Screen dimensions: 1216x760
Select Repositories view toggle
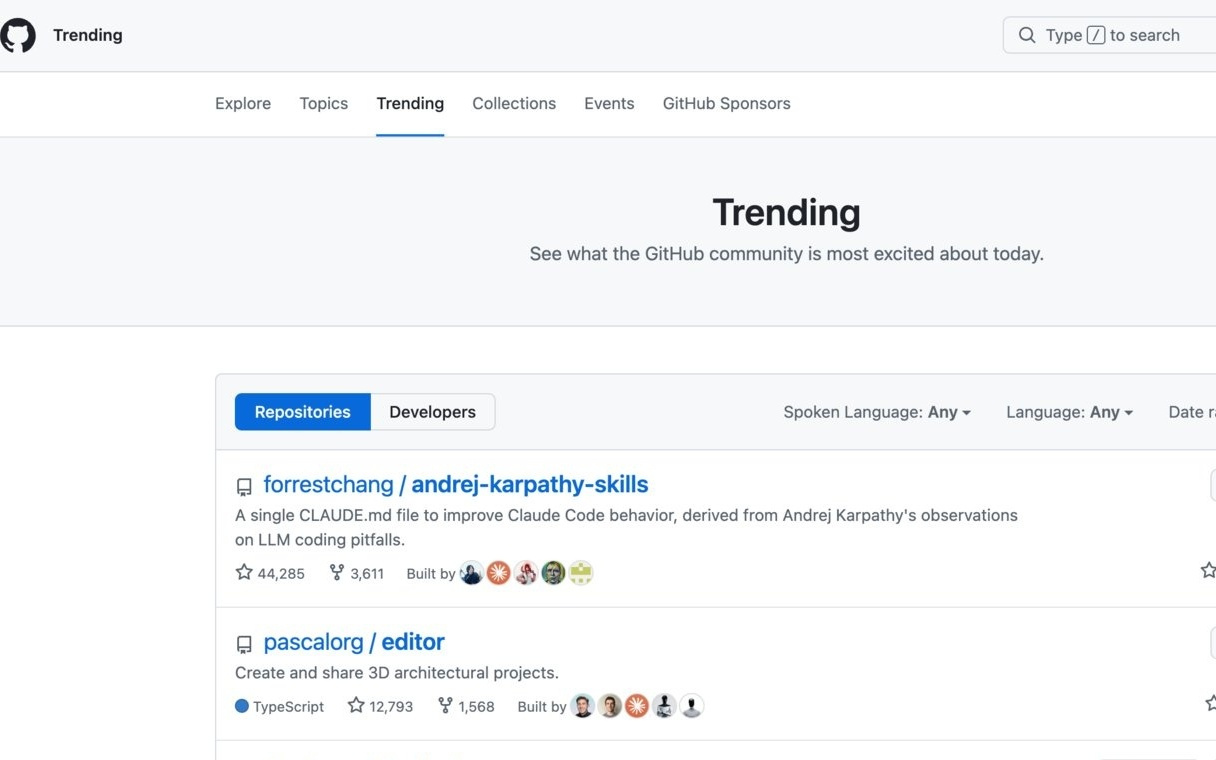click(302, 412)
